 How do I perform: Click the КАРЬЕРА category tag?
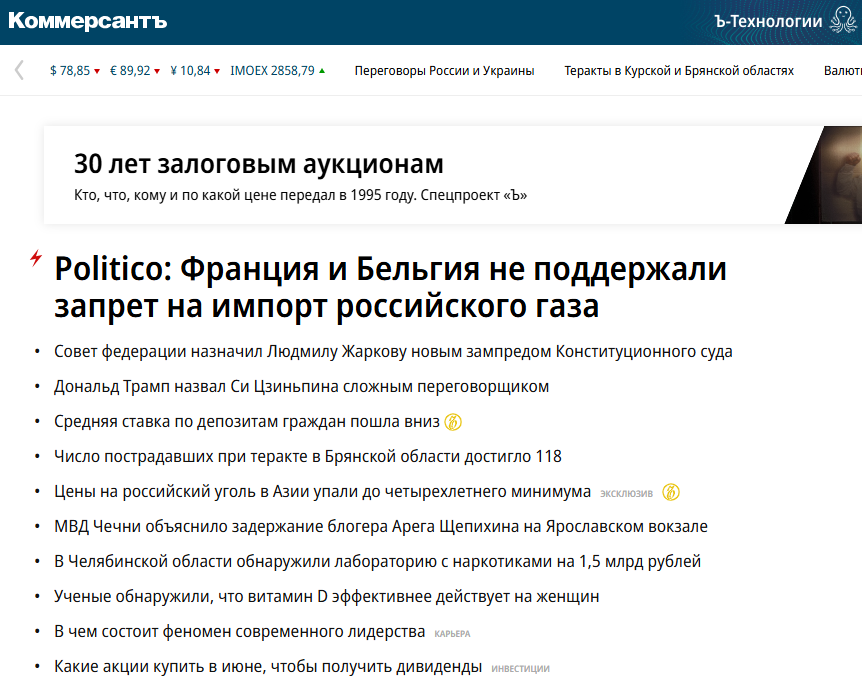(452, 633)
